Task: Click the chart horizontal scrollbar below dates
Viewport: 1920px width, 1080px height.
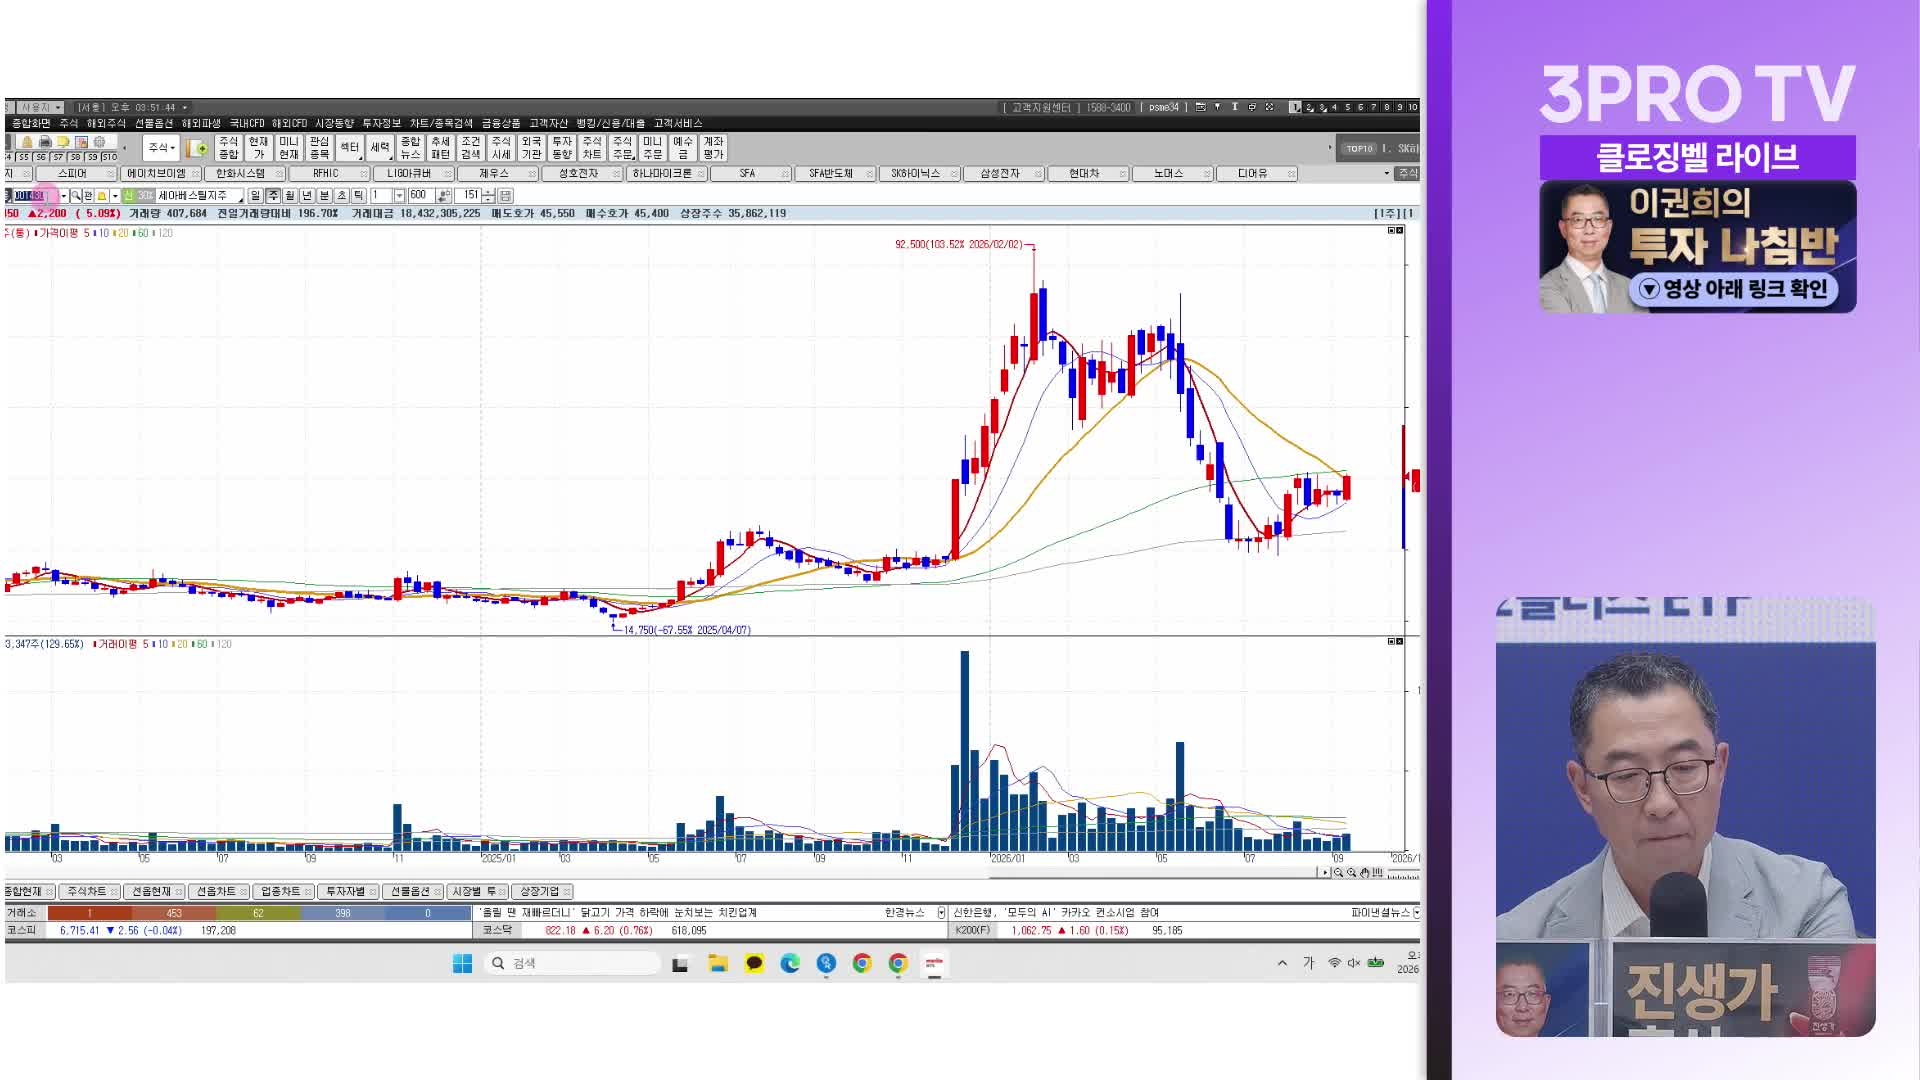Action: (660, 873)
